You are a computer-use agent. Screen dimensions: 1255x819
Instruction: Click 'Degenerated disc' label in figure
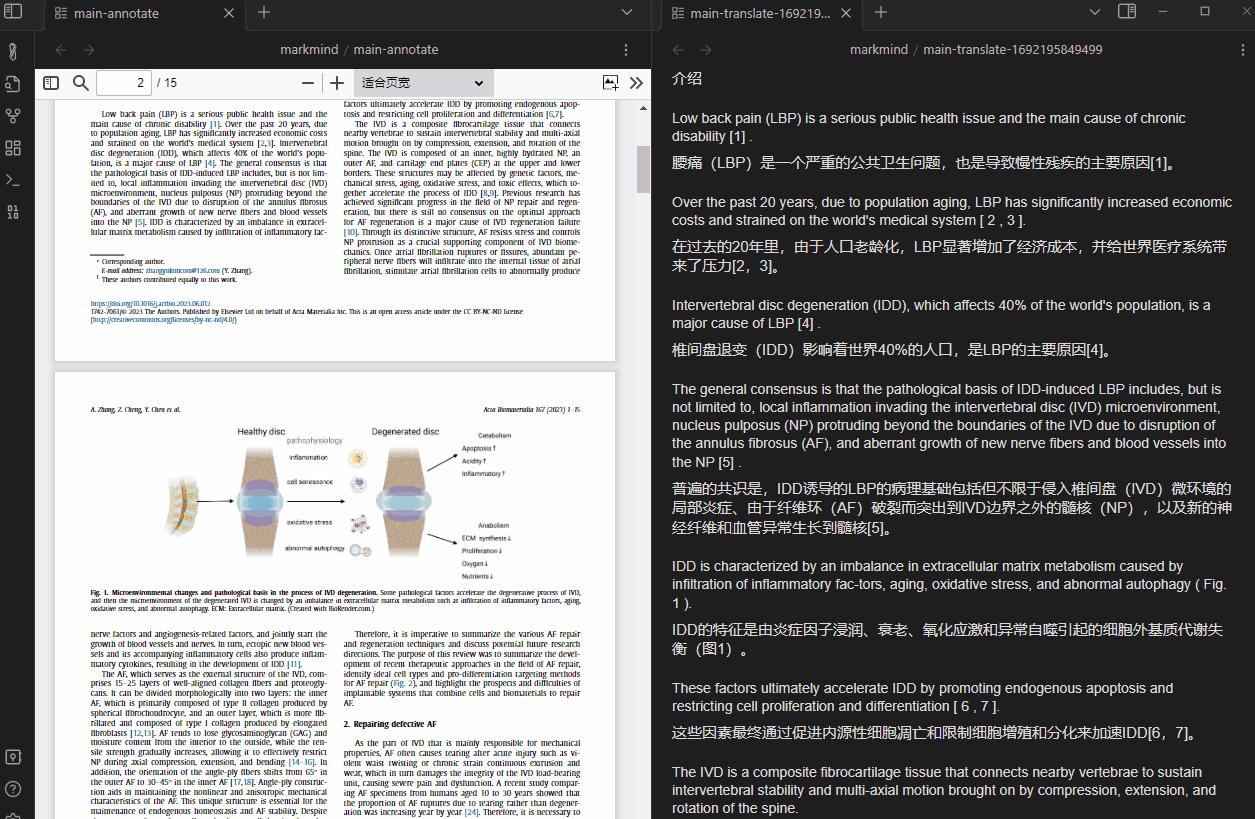[x=405, y=432]
